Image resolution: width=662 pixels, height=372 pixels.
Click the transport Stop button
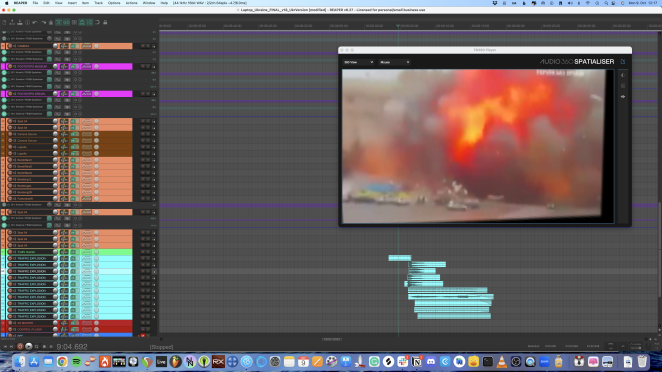(44, 347)
